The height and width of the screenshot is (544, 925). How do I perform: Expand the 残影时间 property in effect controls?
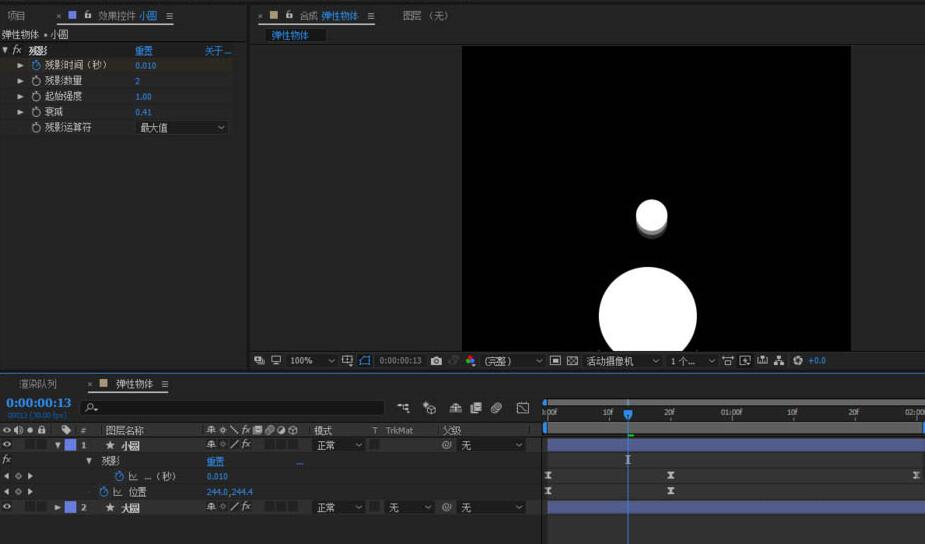point(20,65)
